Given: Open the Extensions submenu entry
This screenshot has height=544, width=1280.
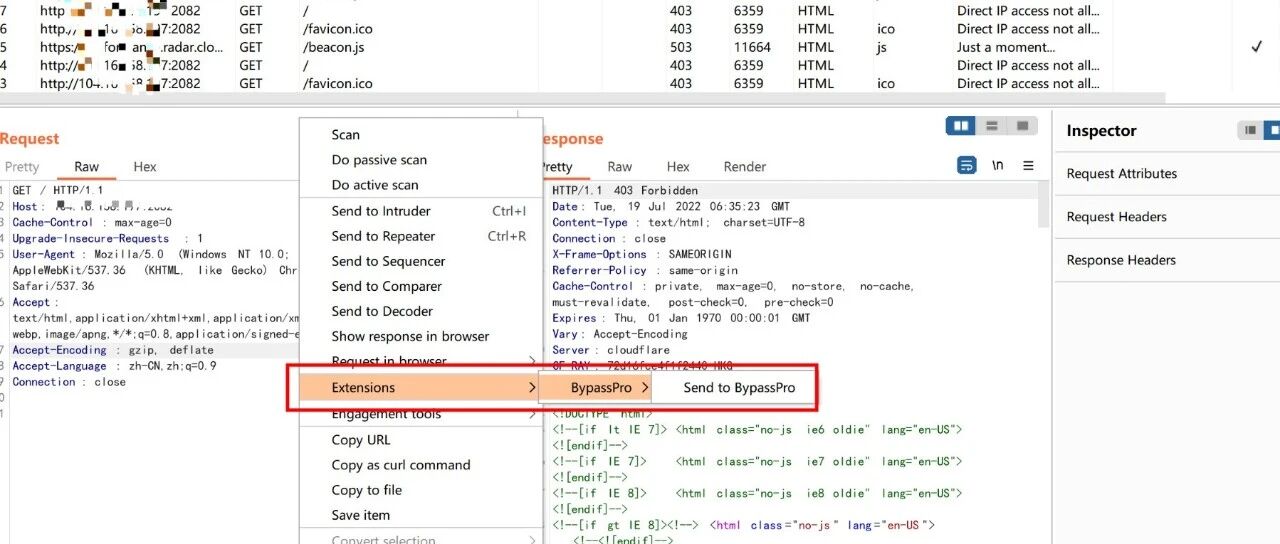Looking at the screenshot, I should [419, 387].
